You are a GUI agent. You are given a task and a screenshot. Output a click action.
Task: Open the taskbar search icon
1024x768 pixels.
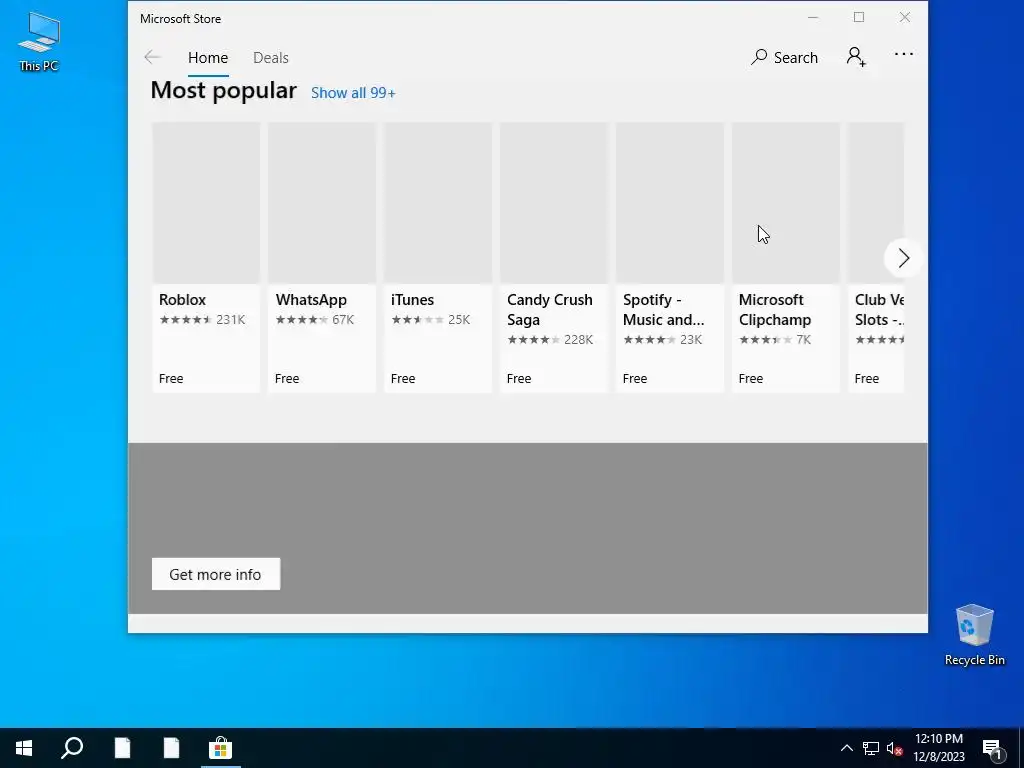pos(72,748)
